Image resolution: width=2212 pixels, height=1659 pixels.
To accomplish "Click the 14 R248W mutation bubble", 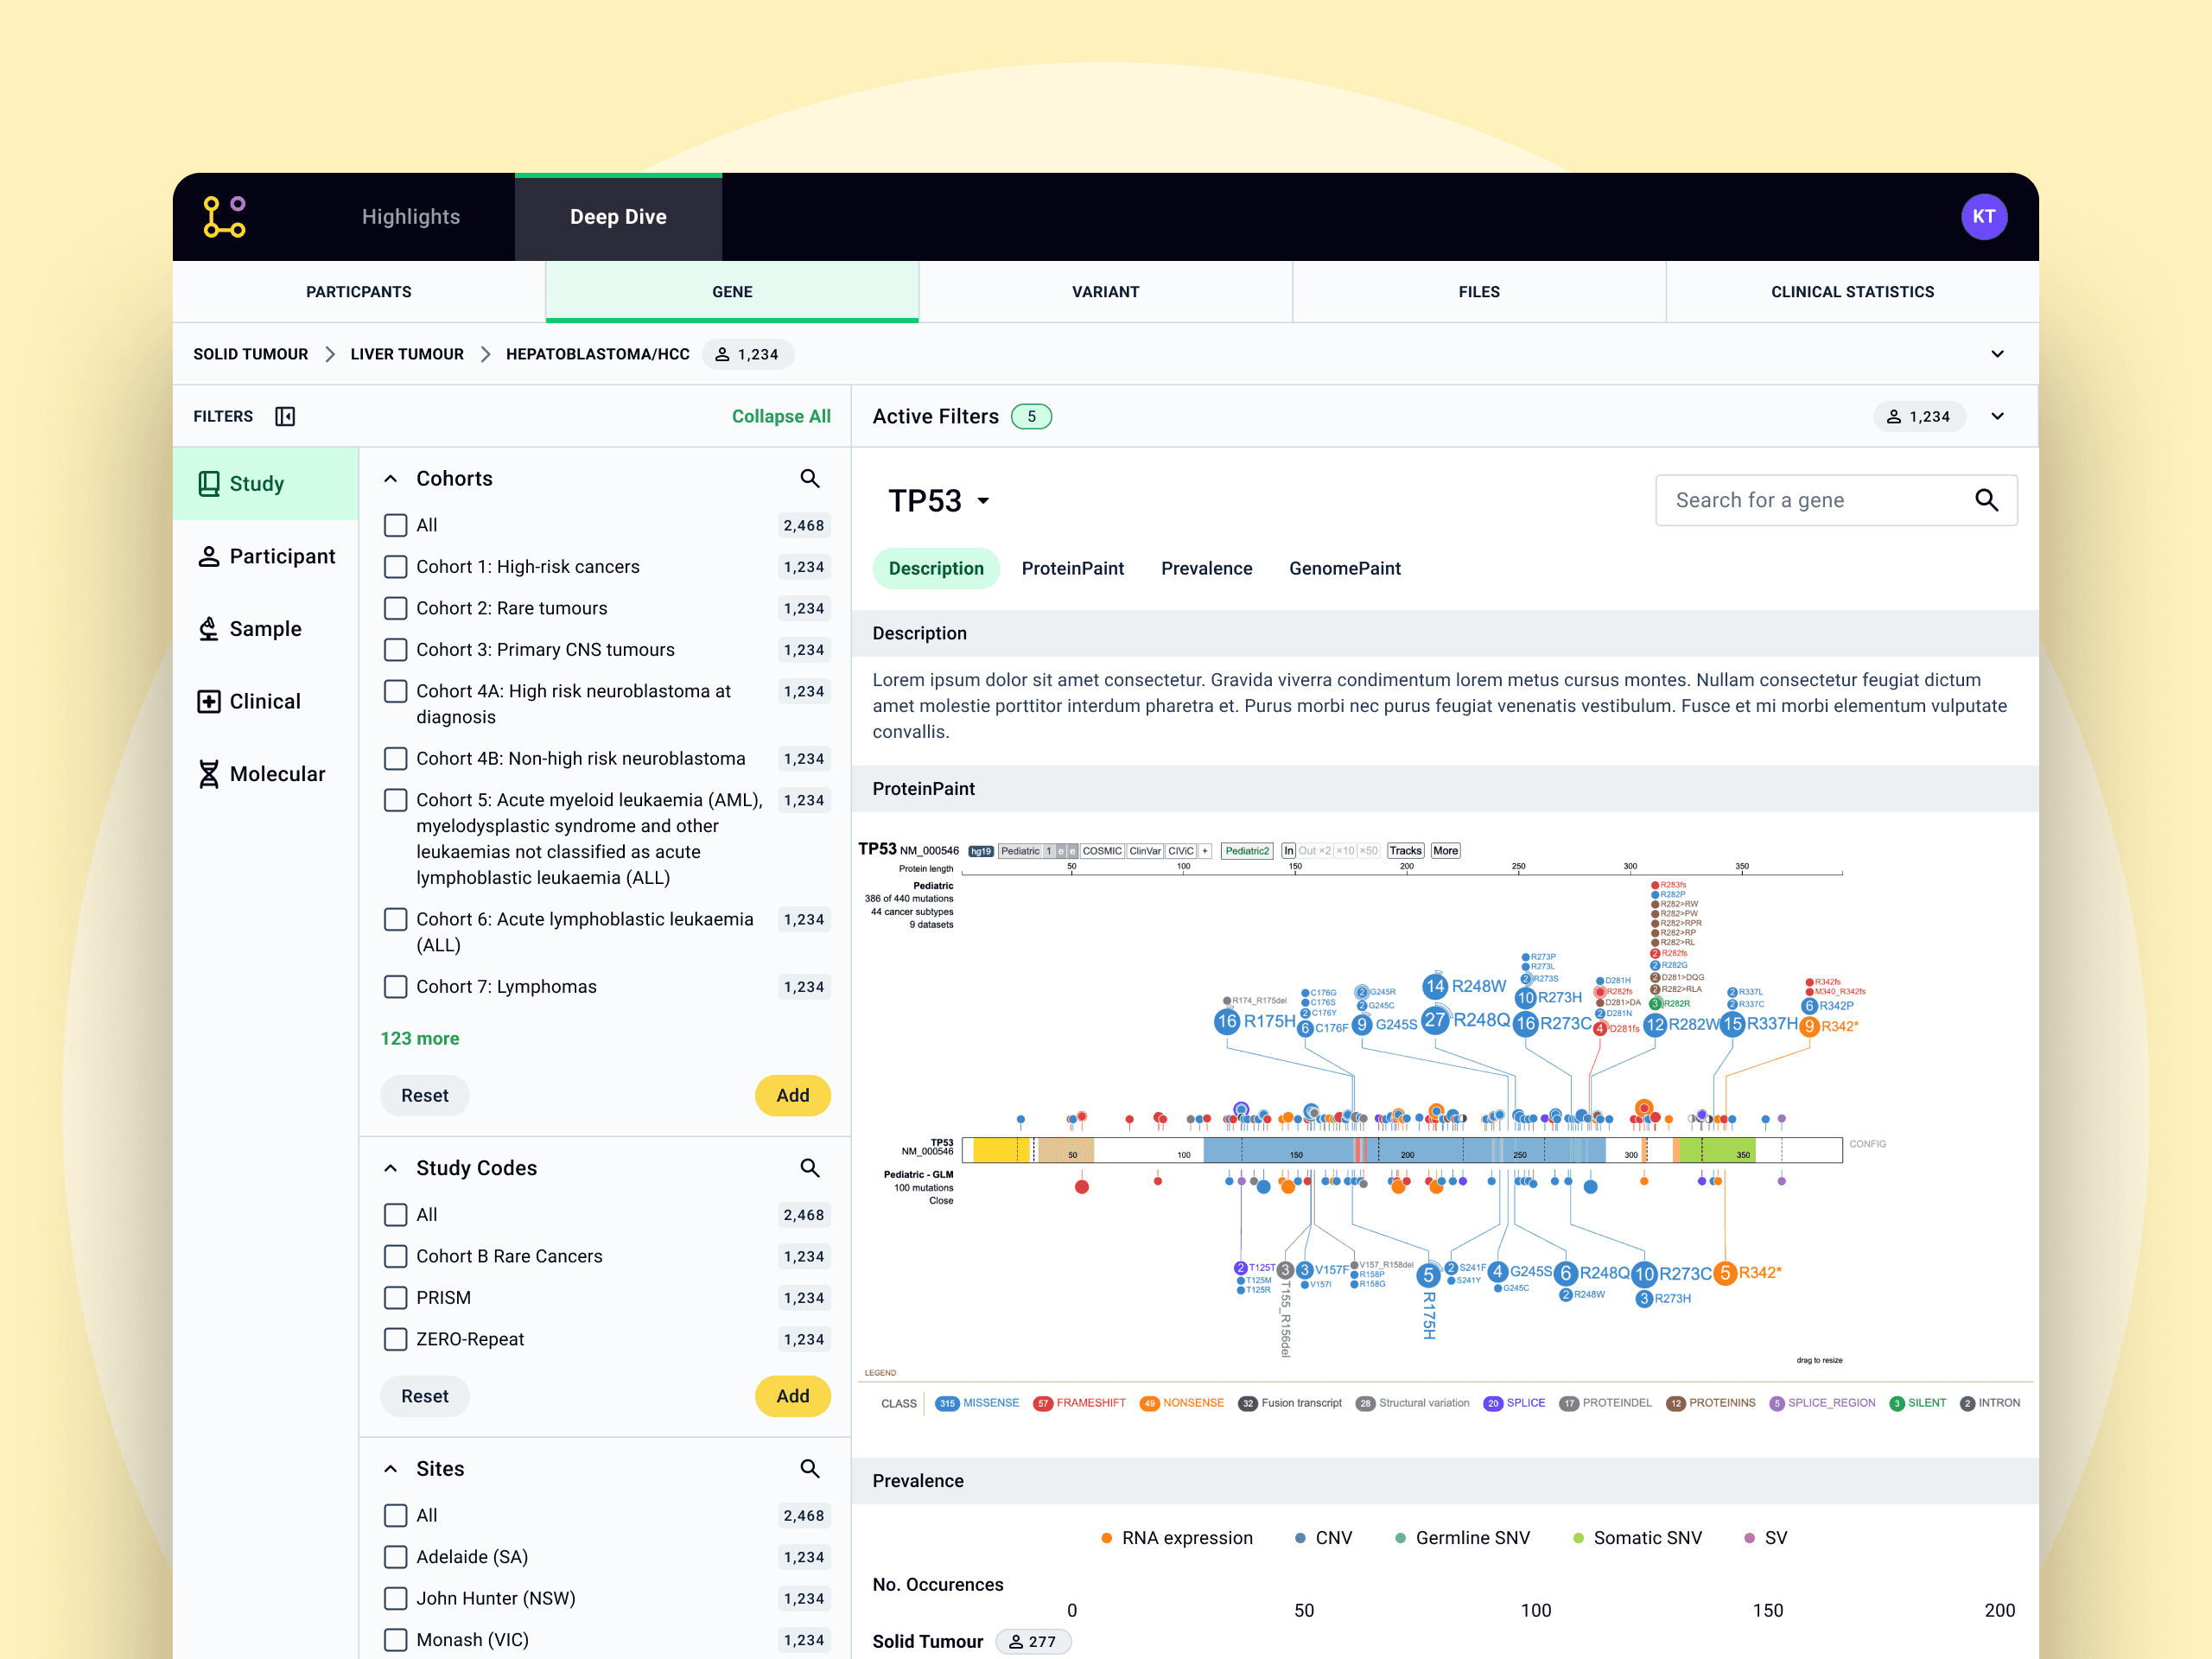I will pyautogui.click(x=1435, y=986).
